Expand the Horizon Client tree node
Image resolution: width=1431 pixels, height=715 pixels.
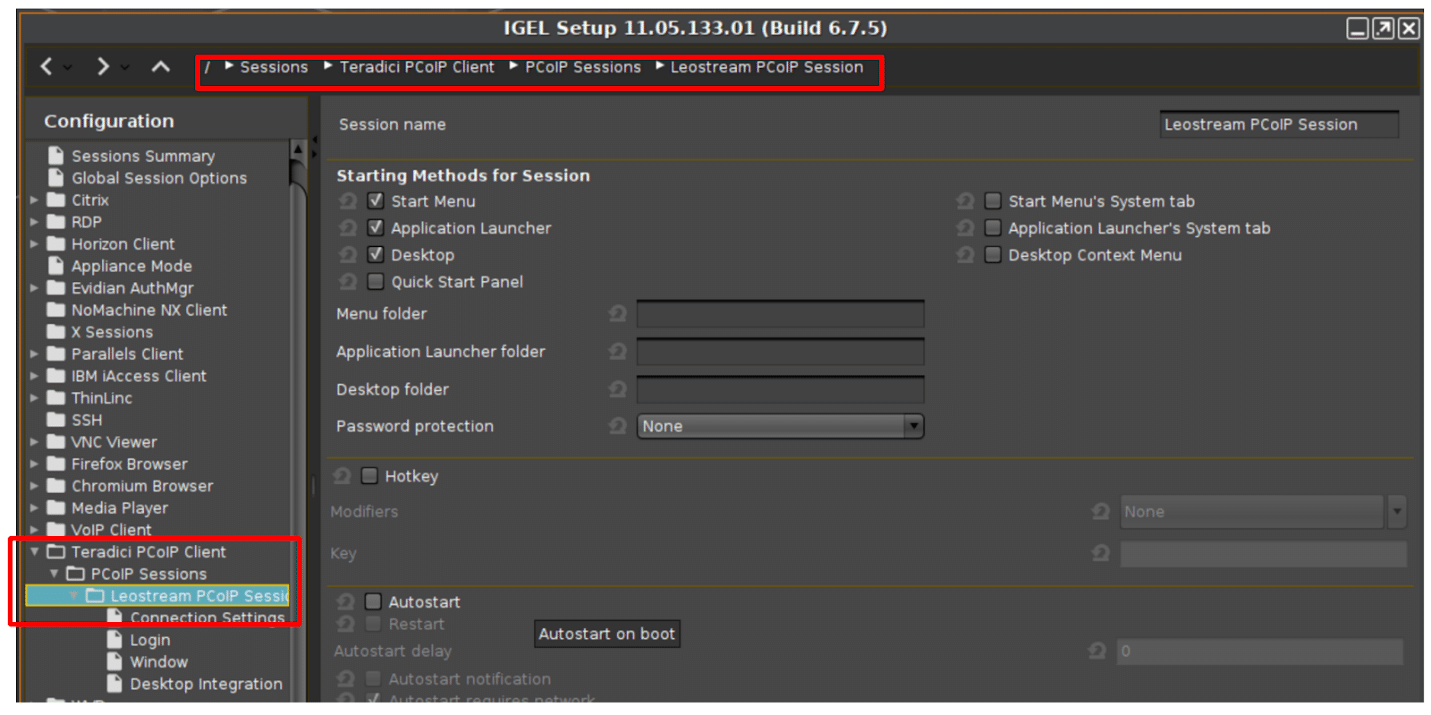click(35, 244)
